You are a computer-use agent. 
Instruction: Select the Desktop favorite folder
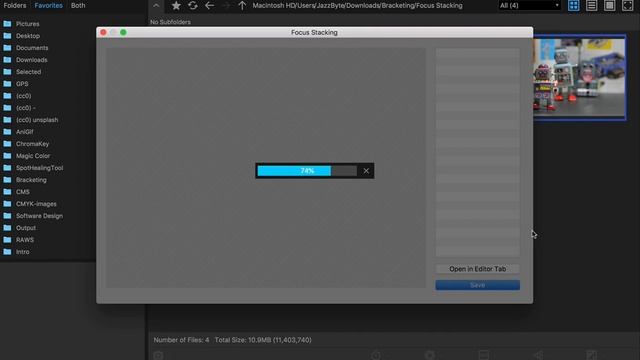pyautogui.click(x=28, y=36)
